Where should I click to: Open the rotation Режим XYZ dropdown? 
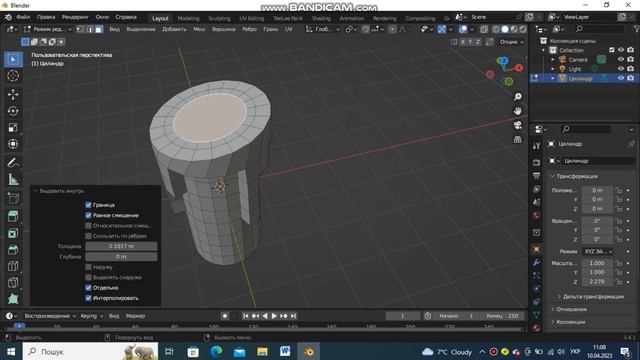pyautogui.click(x=598, y=252)
